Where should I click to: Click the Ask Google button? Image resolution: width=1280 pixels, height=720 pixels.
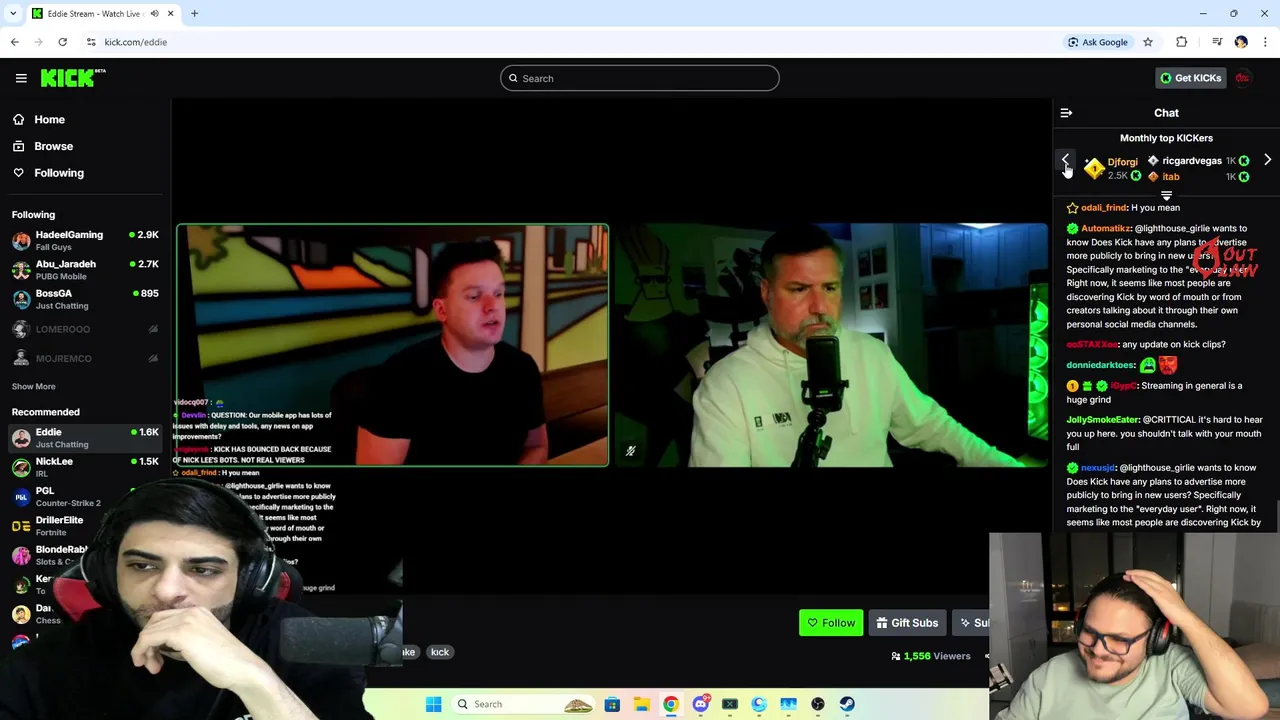pos(1097,42)
